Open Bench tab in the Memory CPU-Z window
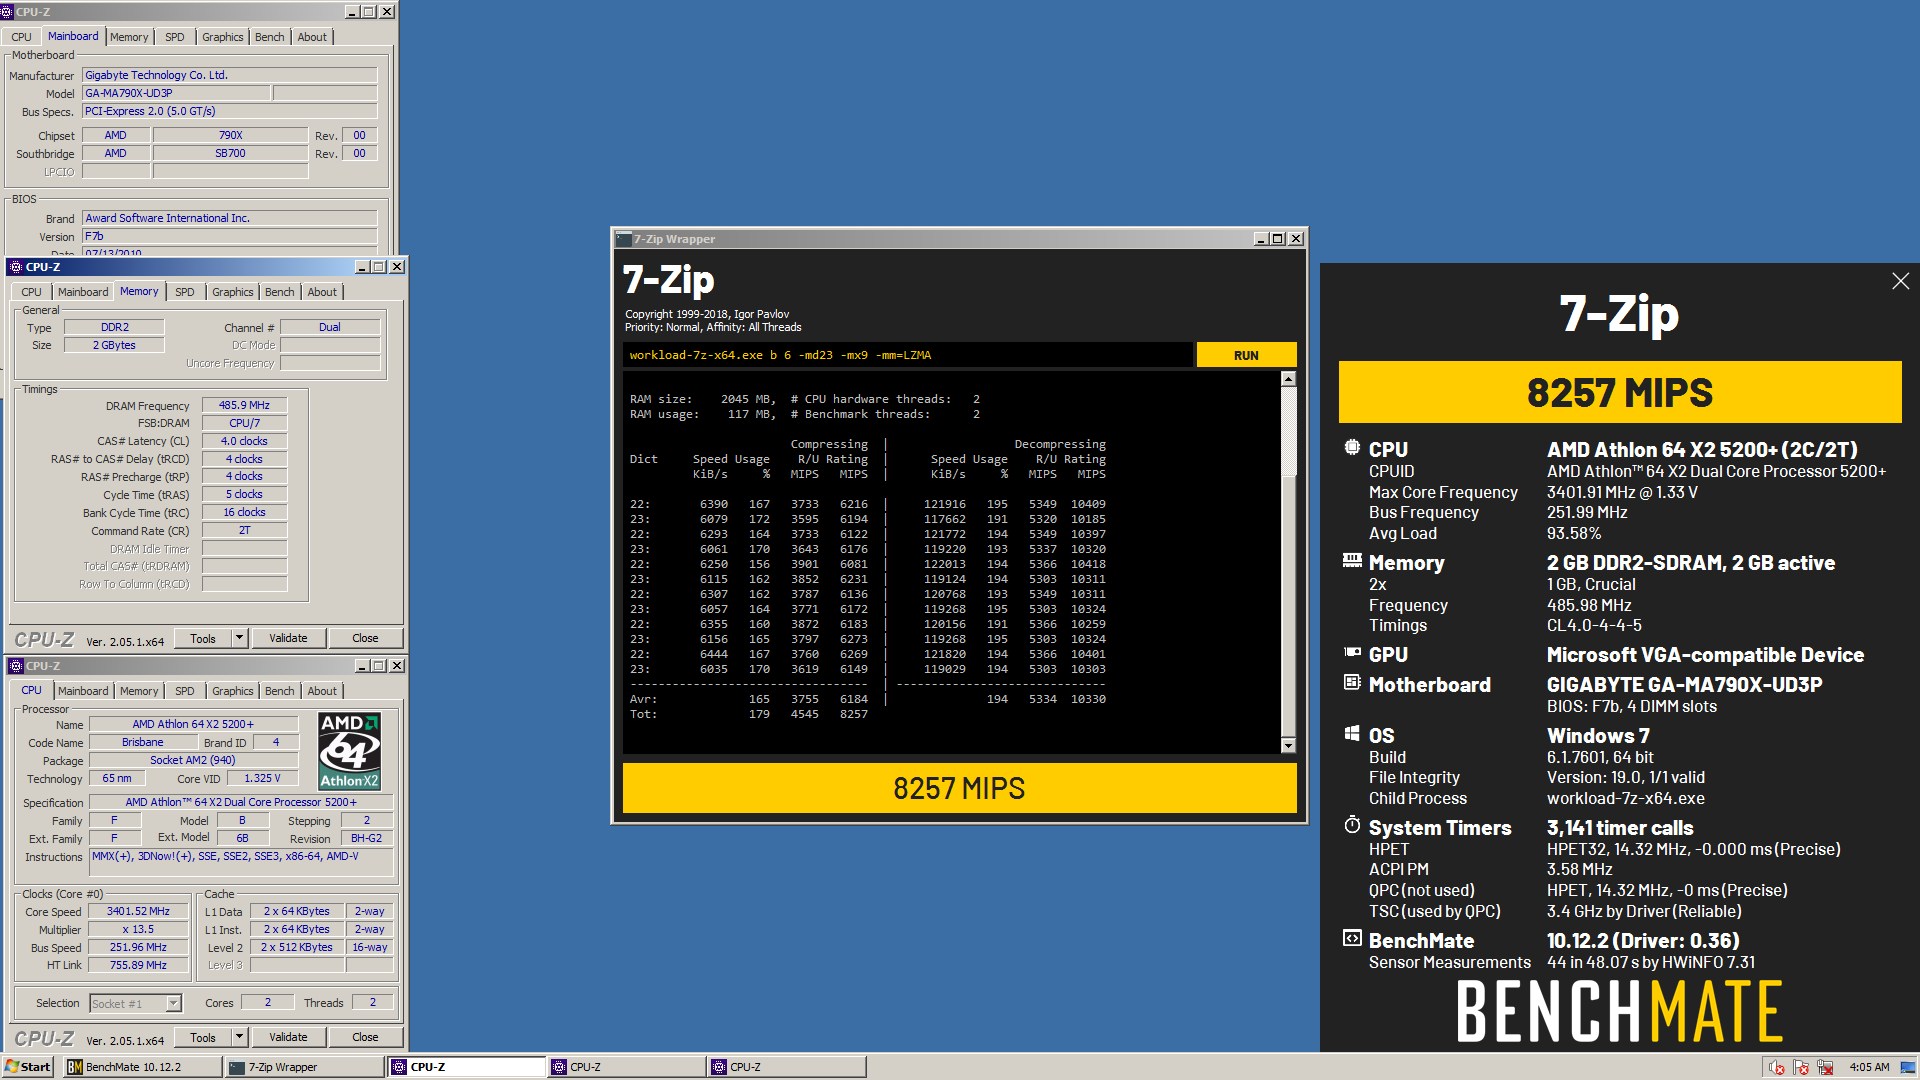 (280, 292)
